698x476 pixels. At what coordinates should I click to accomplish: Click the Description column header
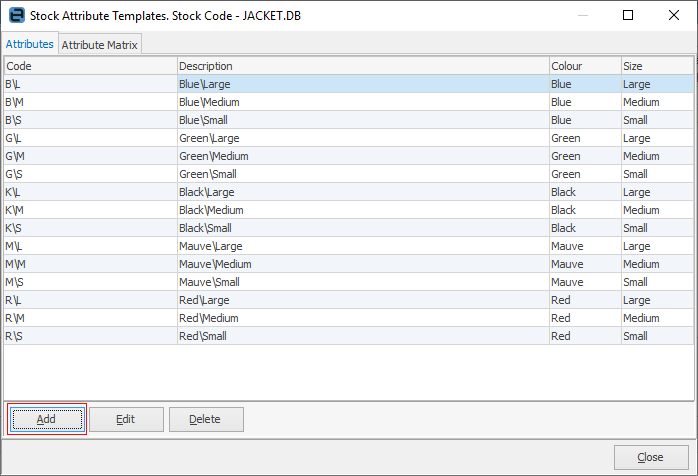pyautogui.click(x=362, y=66)
